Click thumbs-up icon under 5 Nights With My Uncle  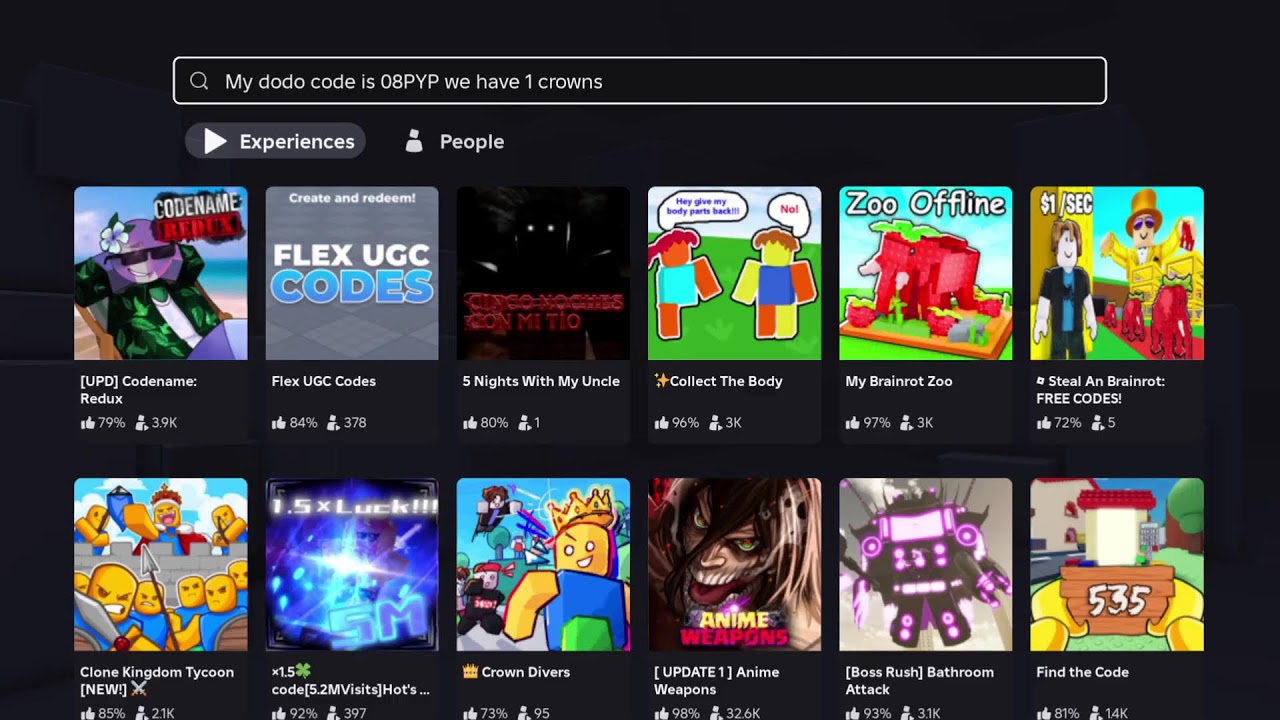[x=470, y=422]
